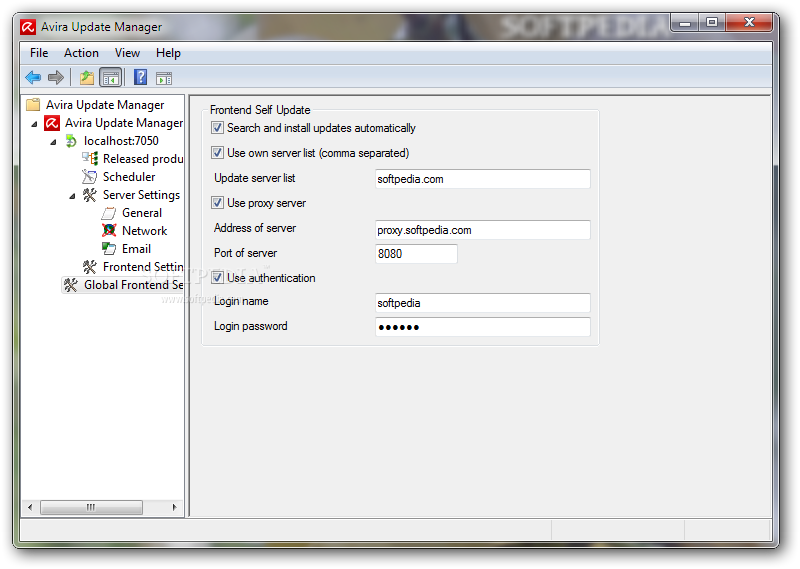Toggle the Show/Hide Action Pane icon

pyautogui.click(x=164, y=78)
